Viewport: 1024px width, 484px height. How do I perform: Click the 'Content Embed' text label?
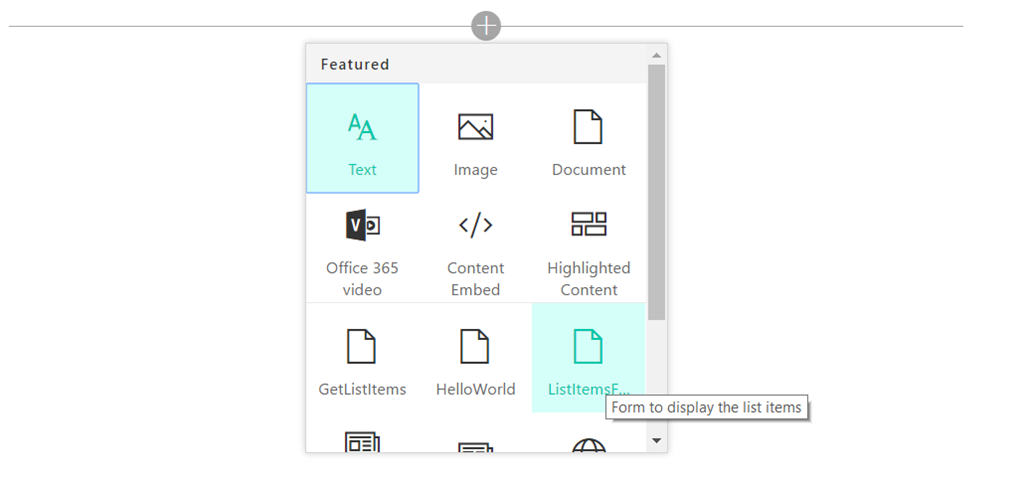coord(475,279)
